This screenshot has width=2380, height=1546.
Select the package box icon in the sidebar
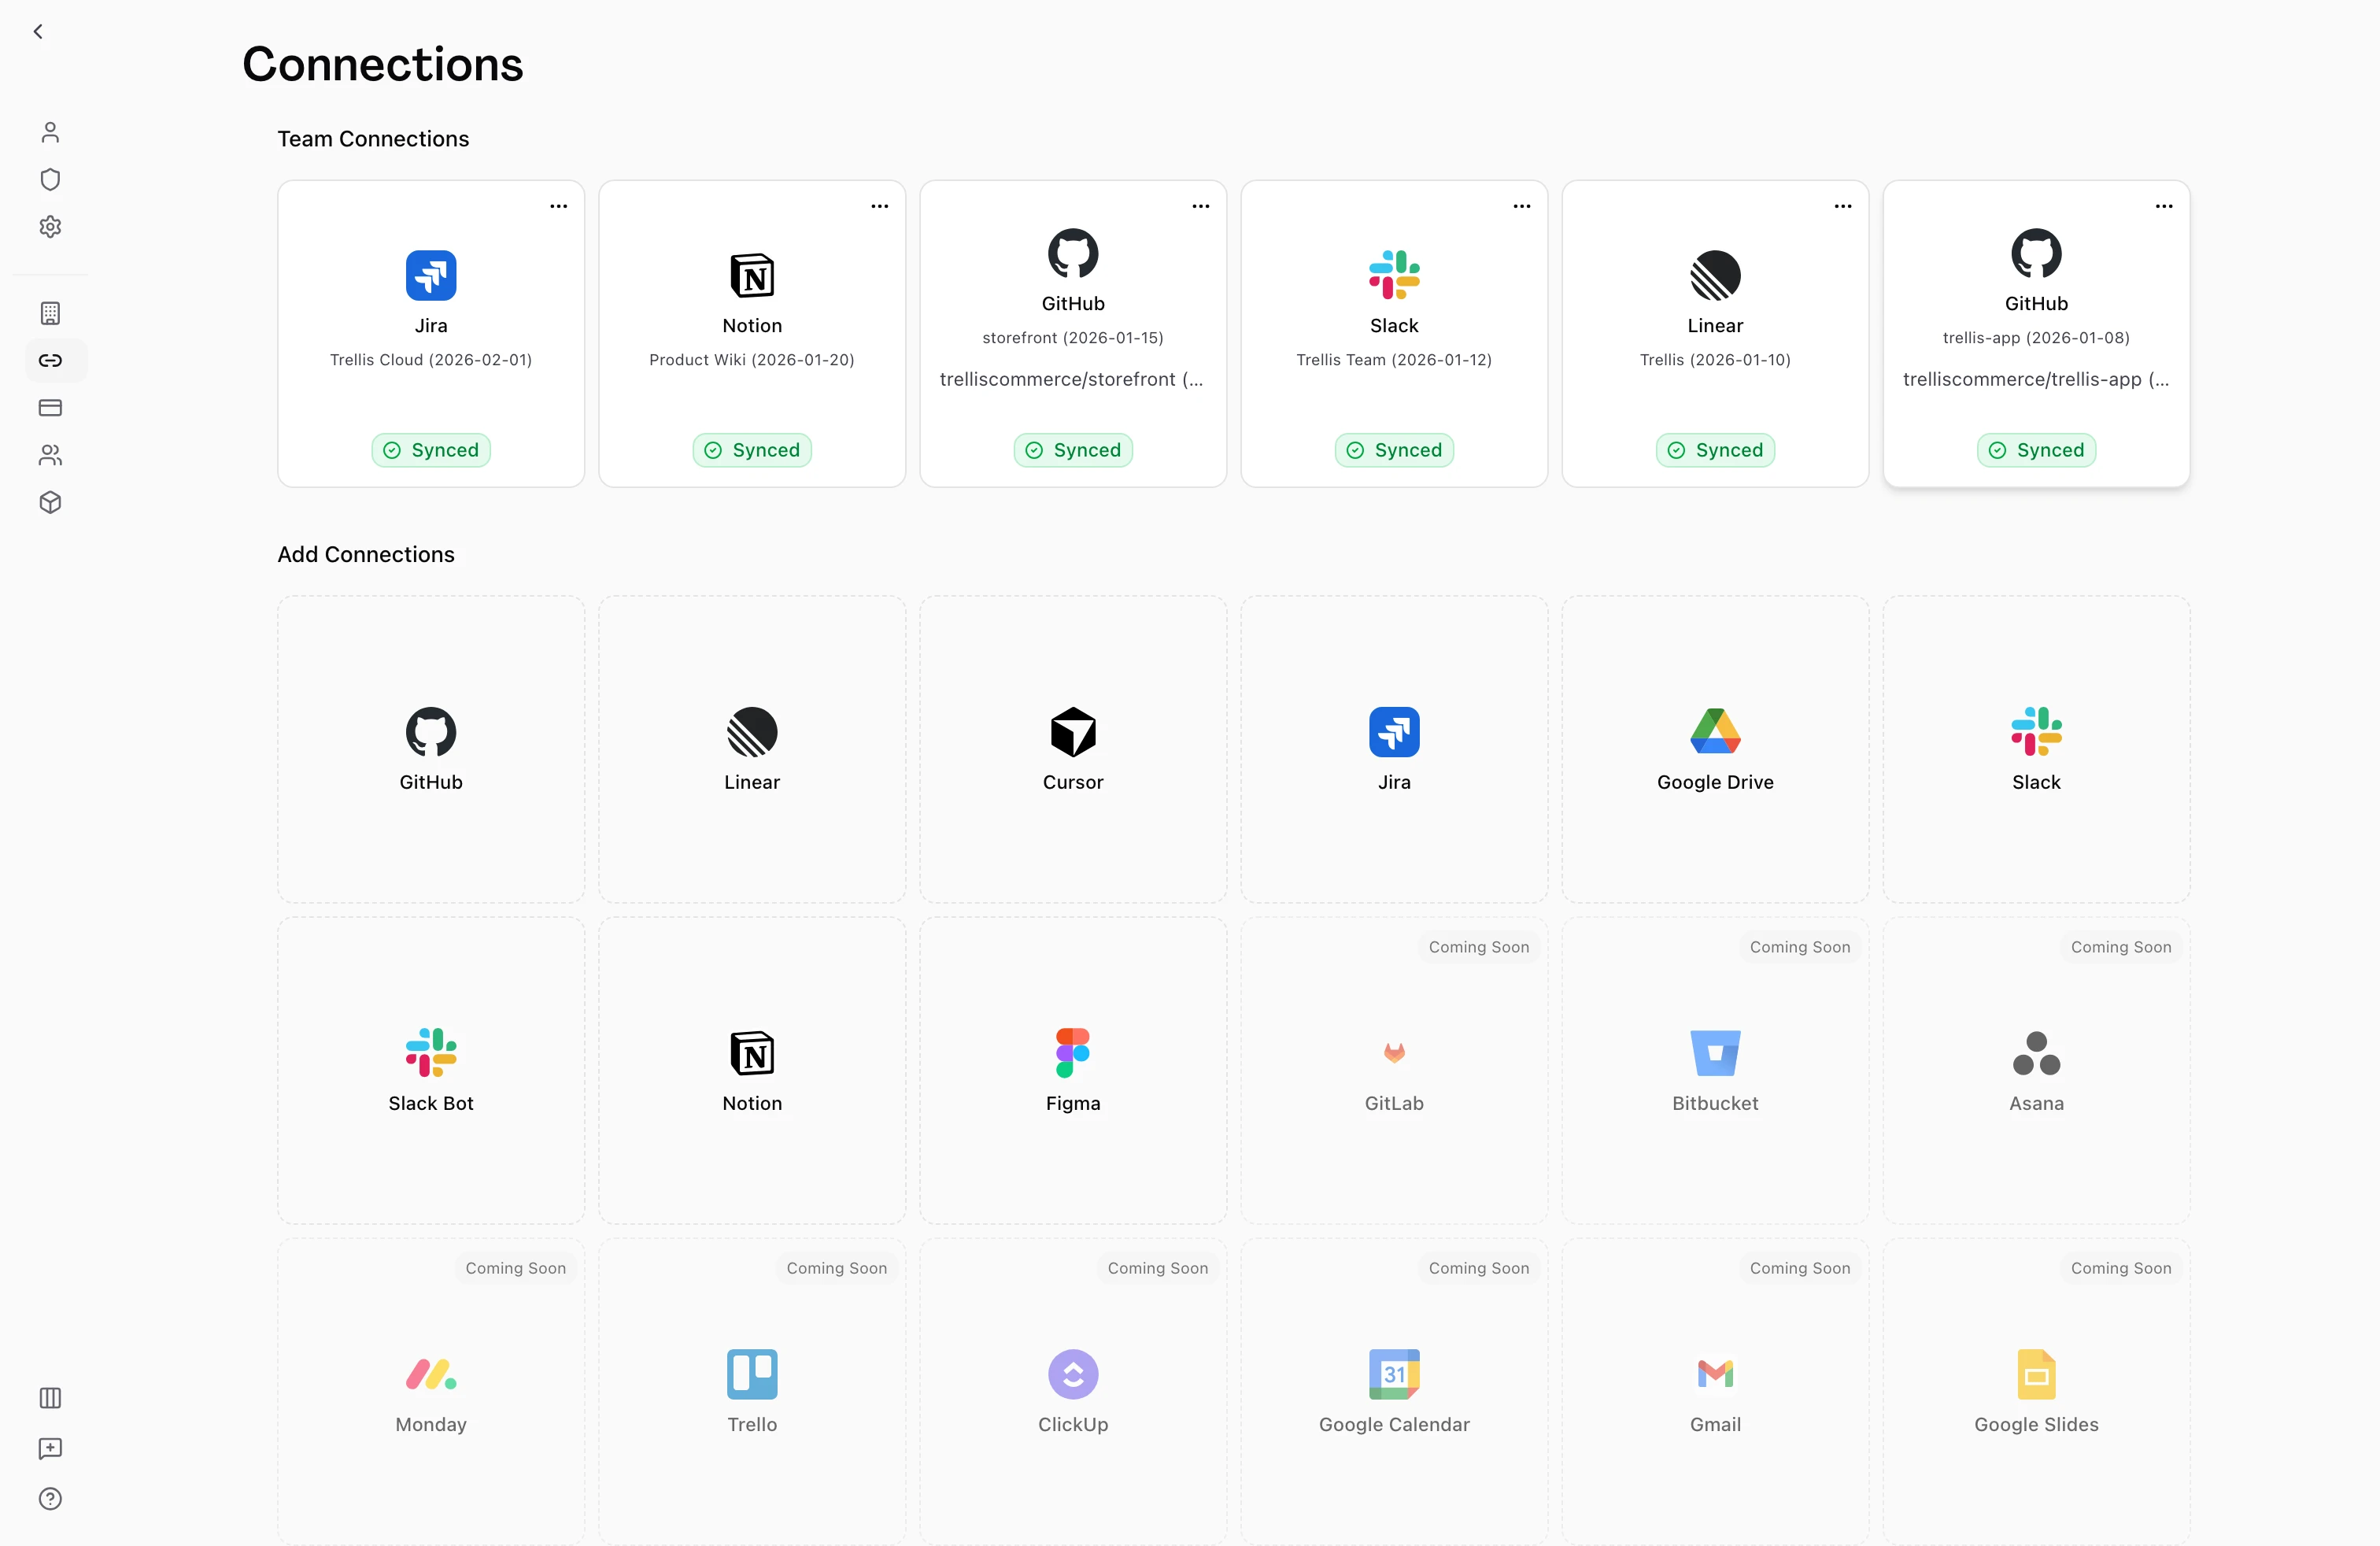click(50, 502)
